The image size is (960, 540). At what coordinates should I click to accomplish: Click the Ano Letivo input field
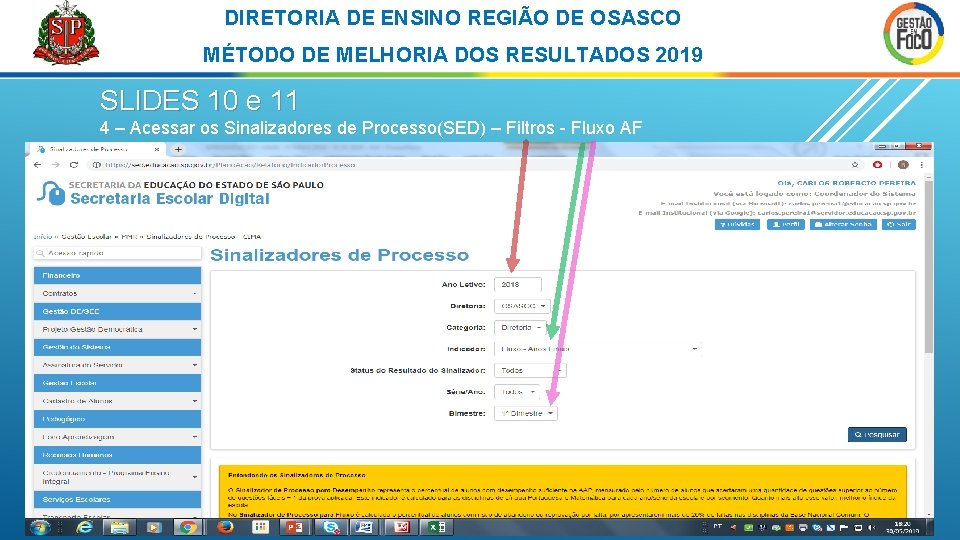[517, 285]
